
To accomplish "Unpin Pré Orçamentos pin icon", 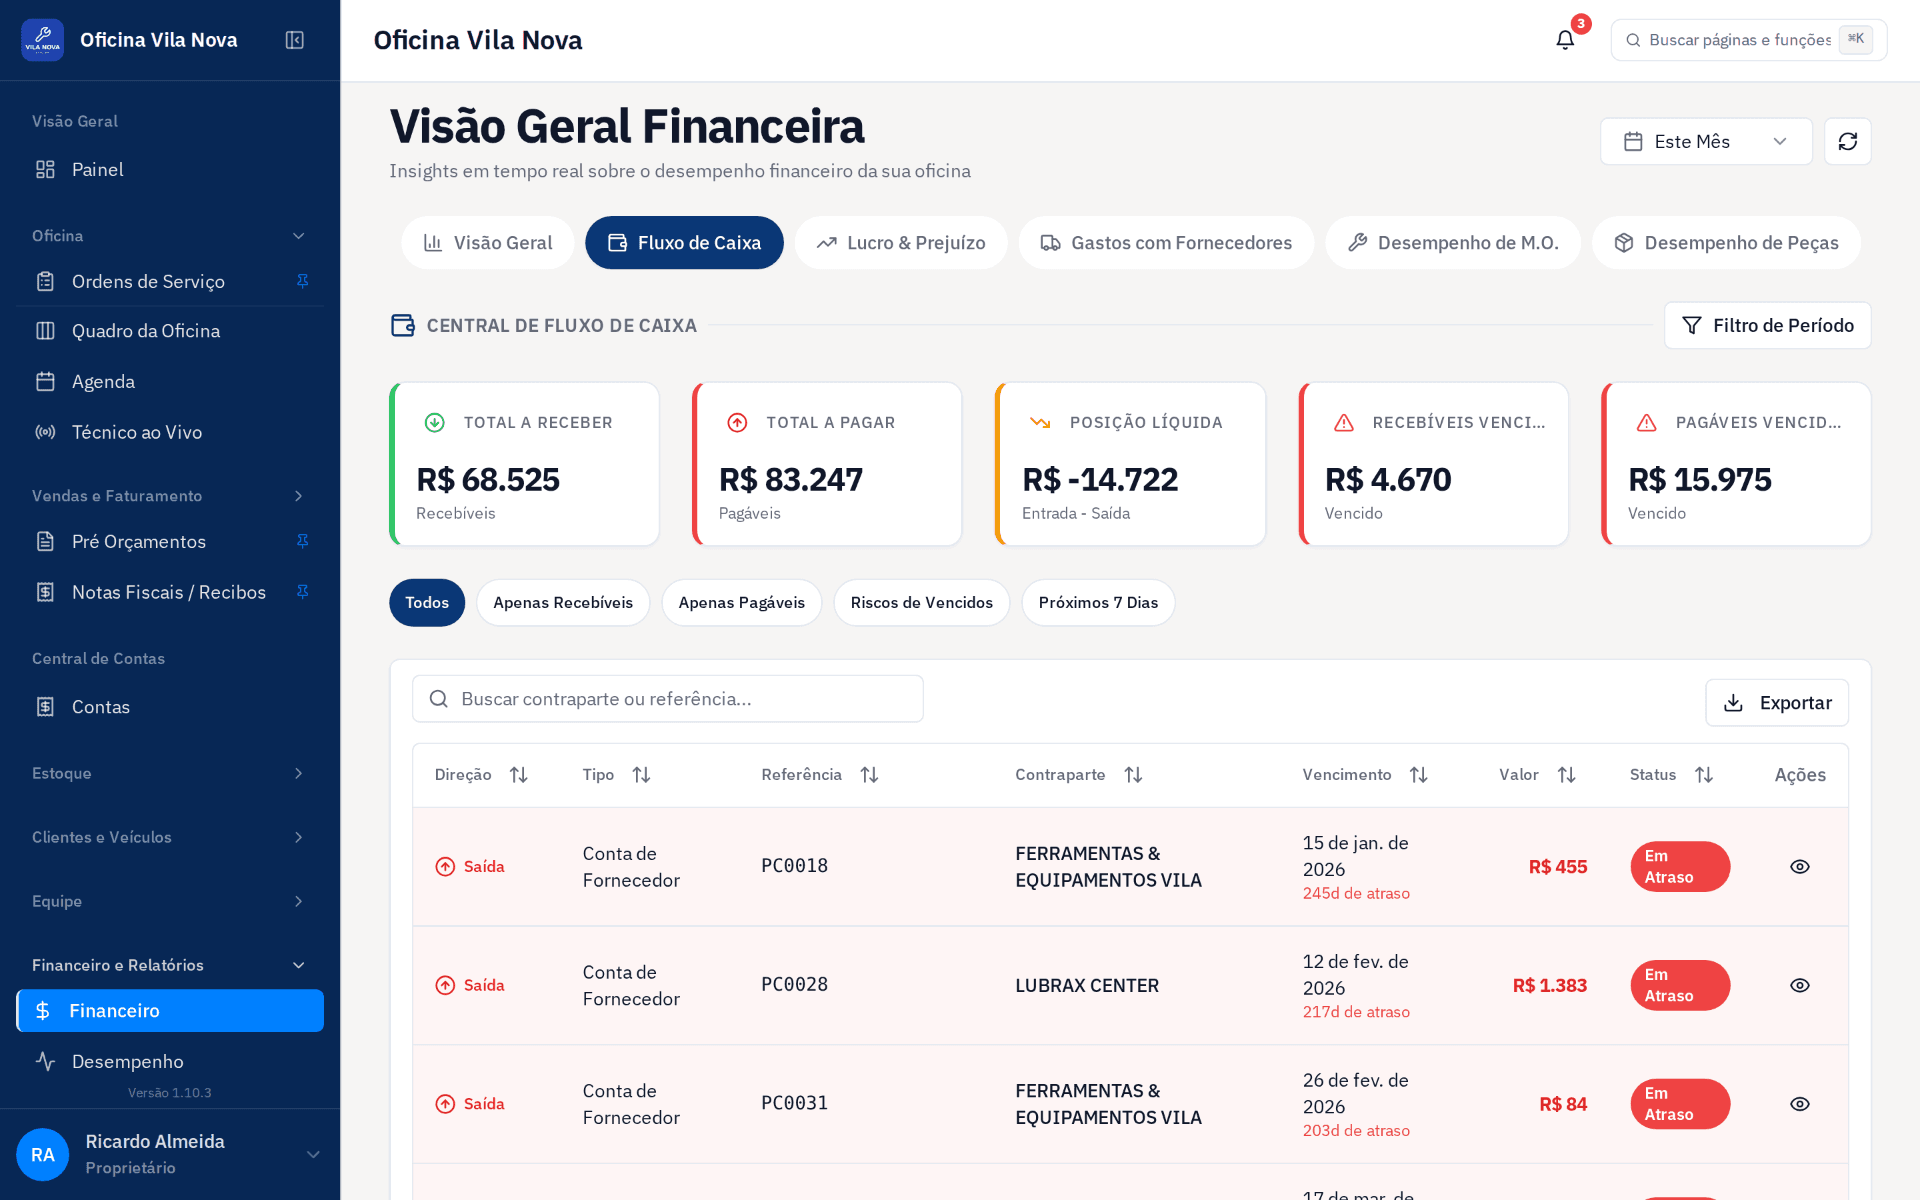I will 302,541.
